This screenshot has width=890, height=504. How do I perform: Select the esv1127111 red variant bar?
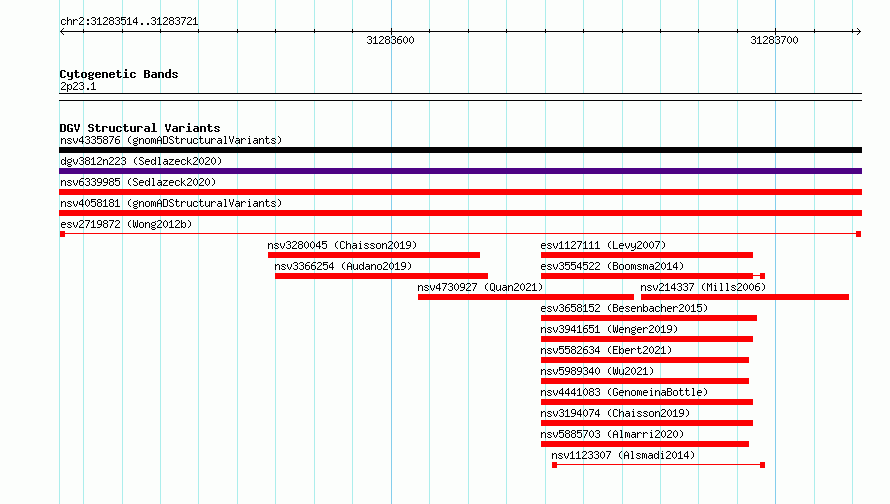(x=647, y=255)
